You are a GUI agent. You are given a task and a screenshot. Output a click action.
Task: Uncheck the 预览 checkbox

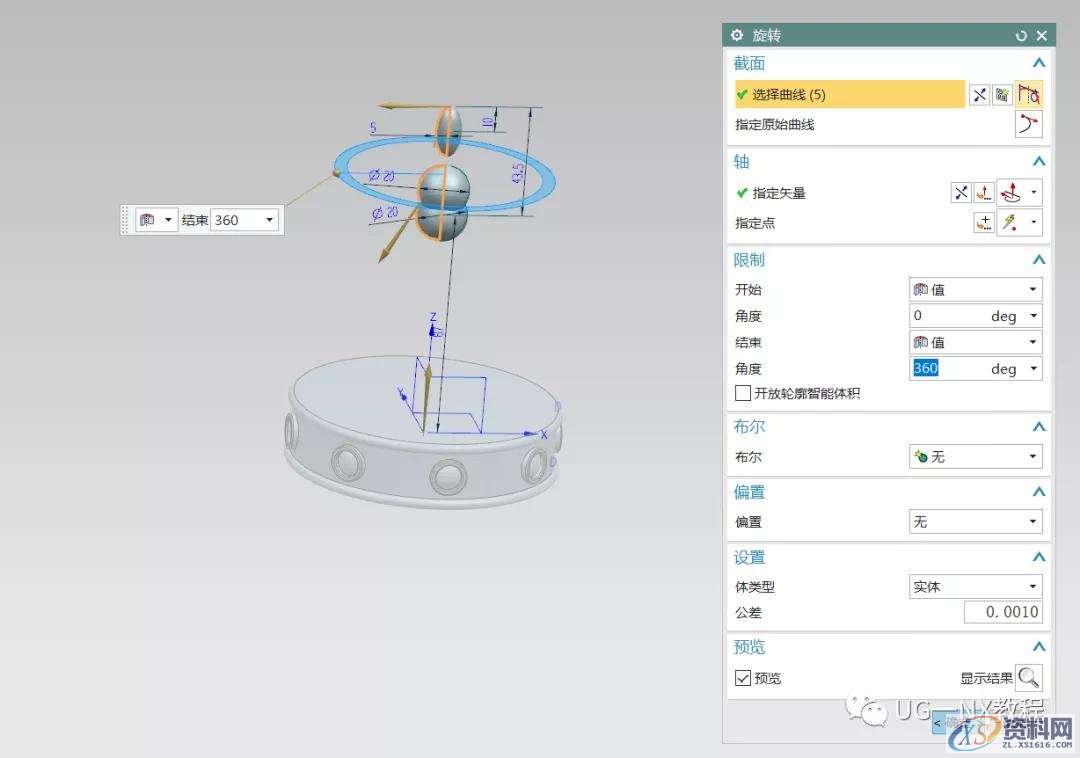743,678
